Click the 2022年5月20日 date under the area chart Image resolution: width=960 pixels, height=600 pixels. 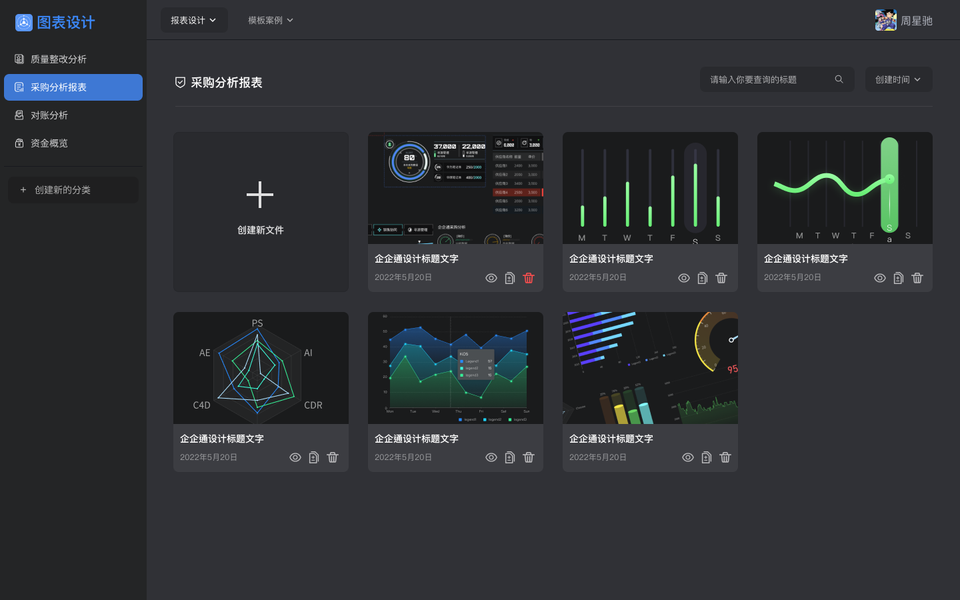click(403, 457)
